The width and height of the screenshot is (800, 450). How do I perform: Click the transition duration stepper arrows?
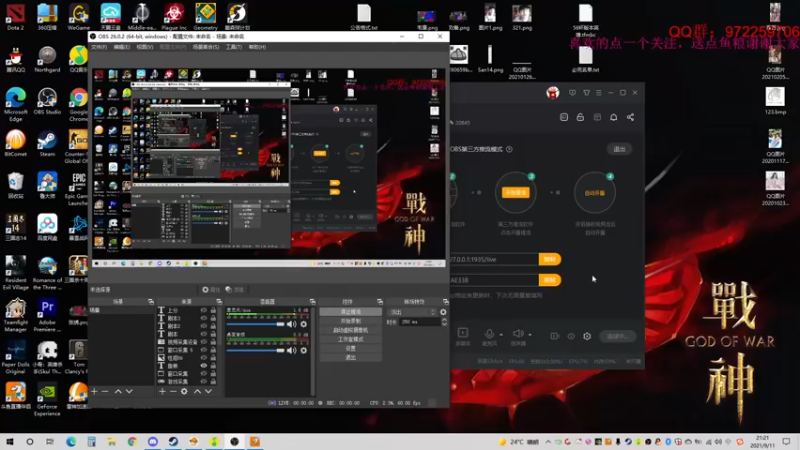point(444,322)
